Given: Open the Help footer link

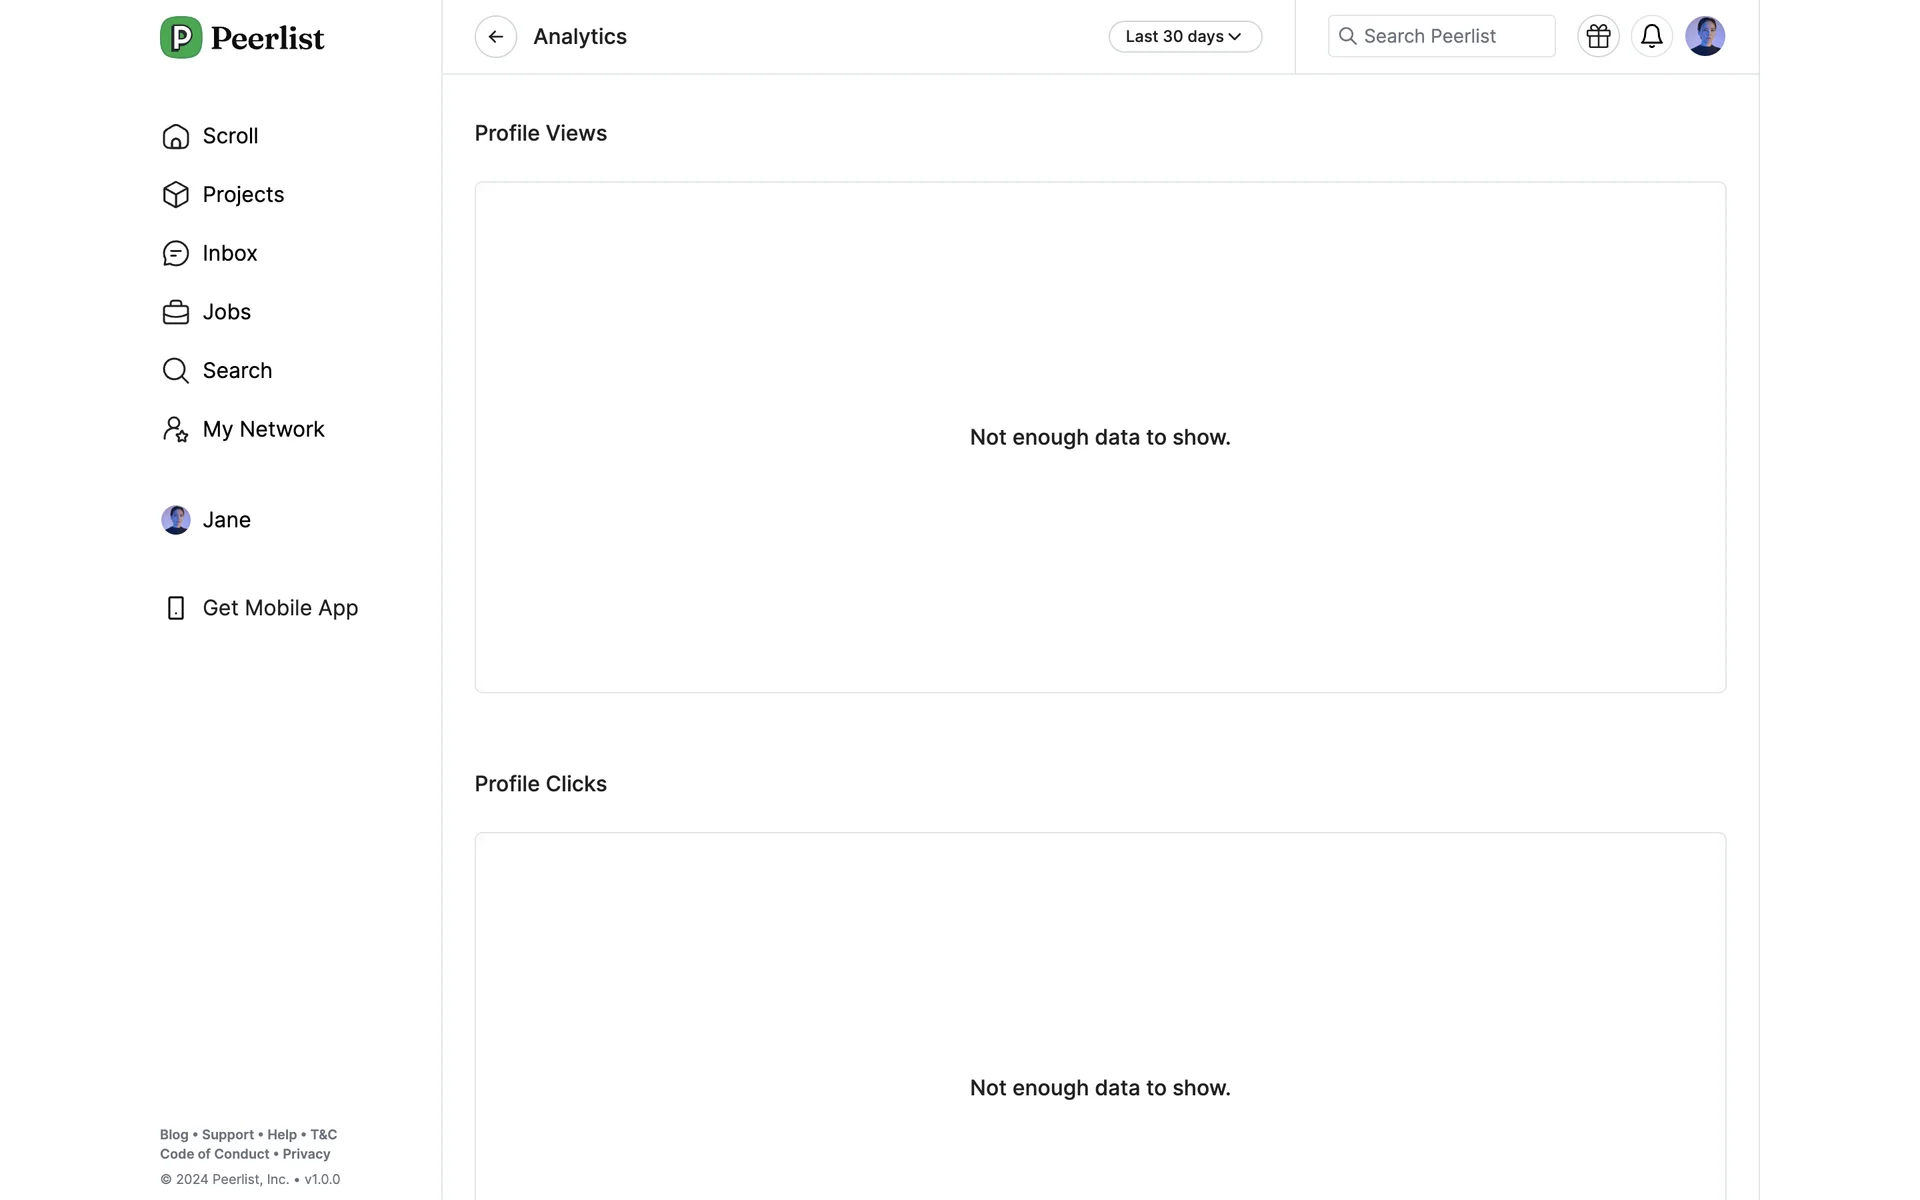Looking at the screenshot, I should pyautogui.click(x=282, y=1135).
